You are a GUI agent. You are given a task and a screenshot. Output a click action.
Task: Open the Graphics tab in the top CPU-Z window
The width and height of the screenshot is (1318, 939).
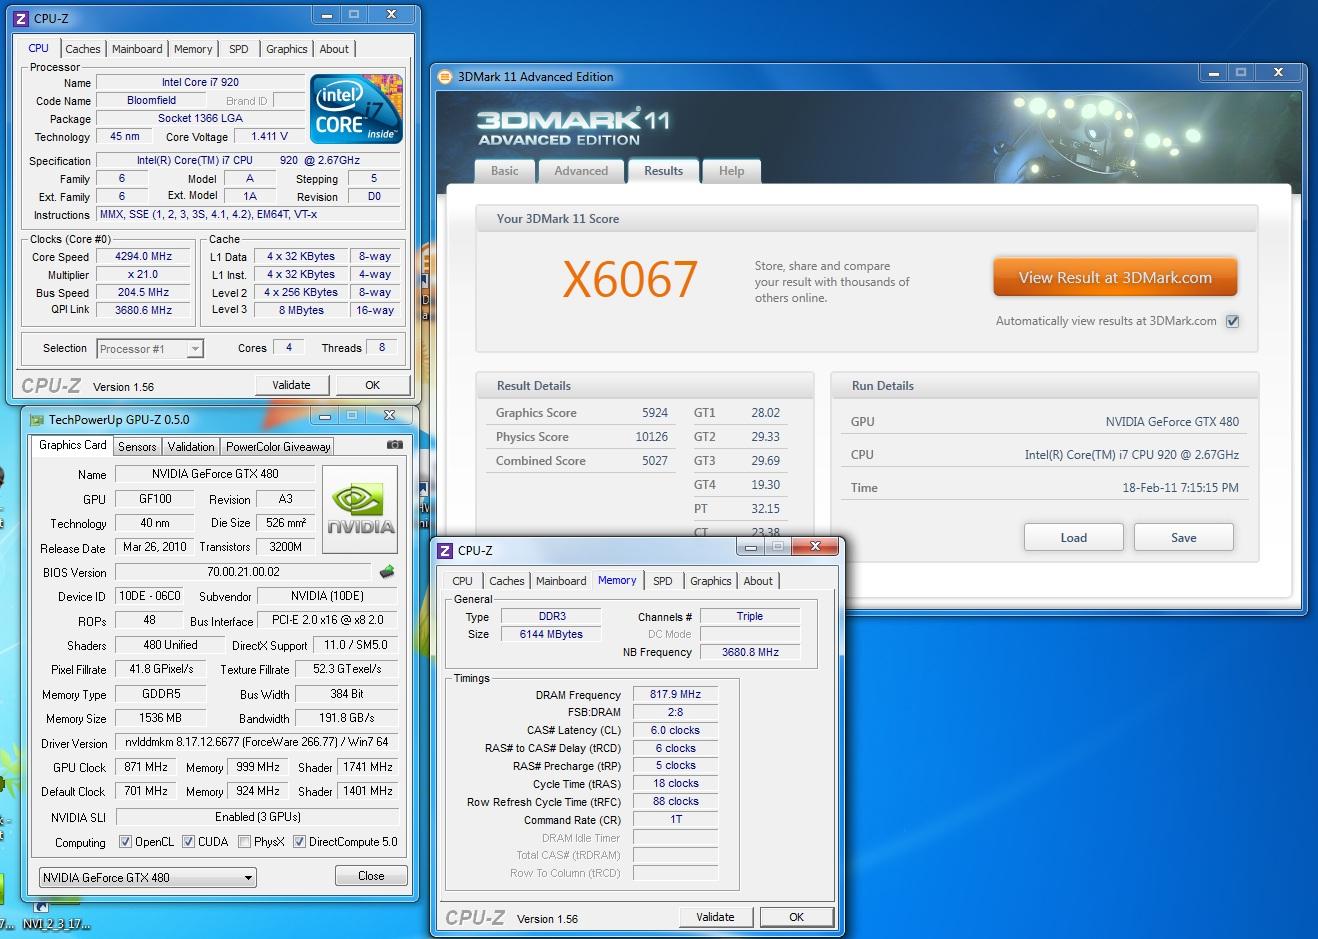287,49
